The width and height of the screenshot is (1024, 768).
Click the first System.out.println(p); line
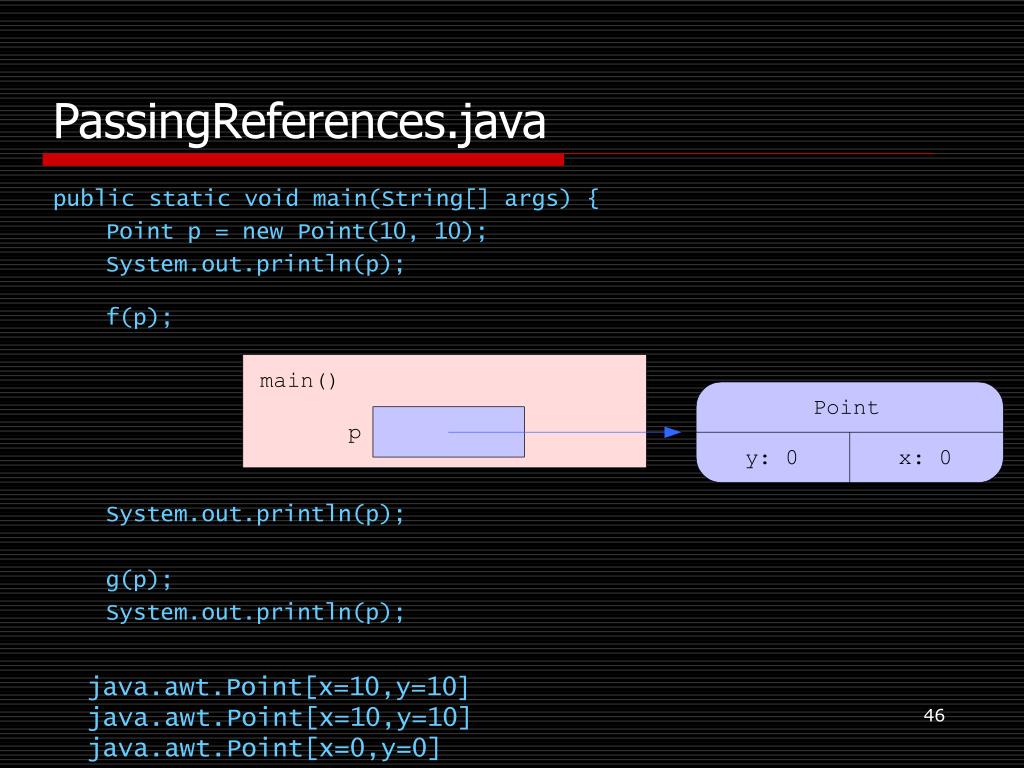(x=255, y=264)
